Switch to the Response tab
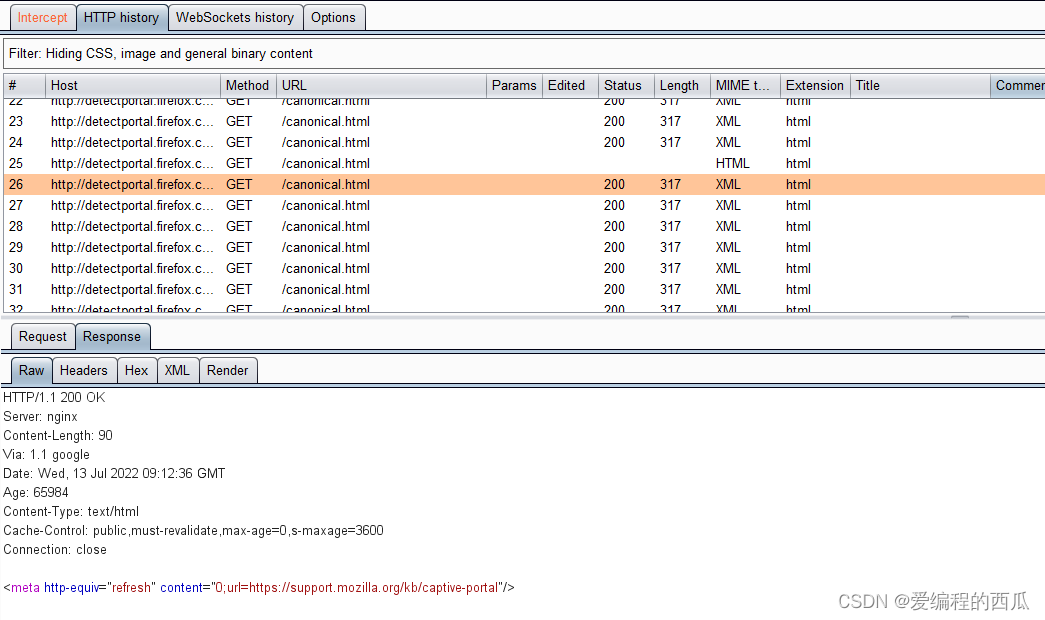 coord(112,337)
